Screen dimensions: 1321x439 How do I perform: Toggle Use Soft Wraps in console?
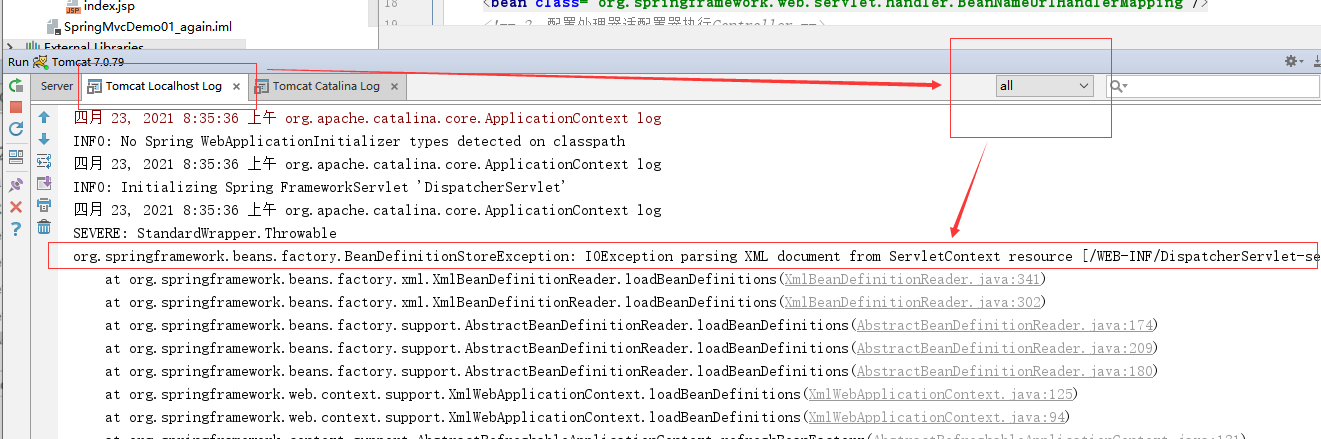pyautogui.click(x=44, y=161)
